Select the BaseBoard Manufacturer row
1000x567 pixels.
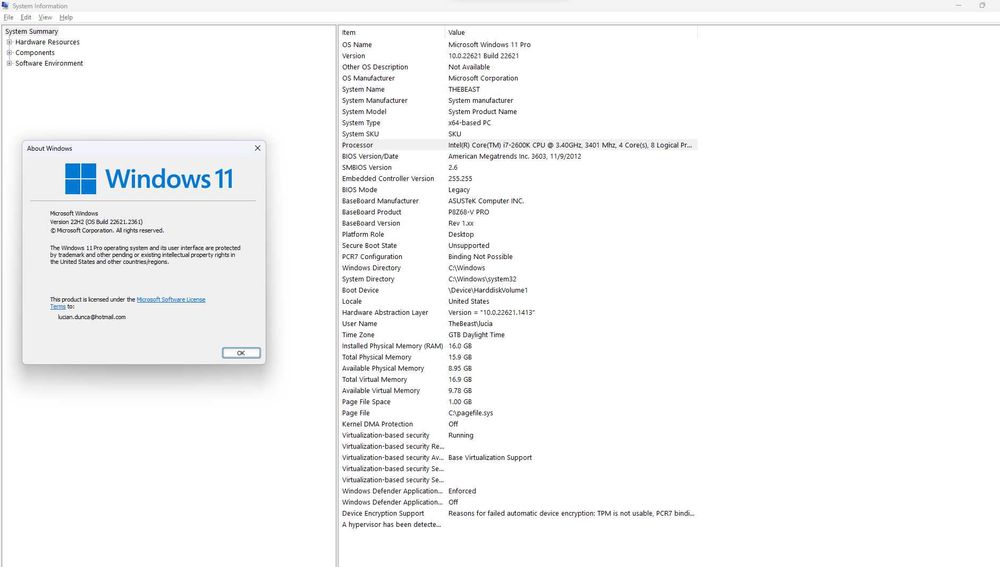coord(518,201)
